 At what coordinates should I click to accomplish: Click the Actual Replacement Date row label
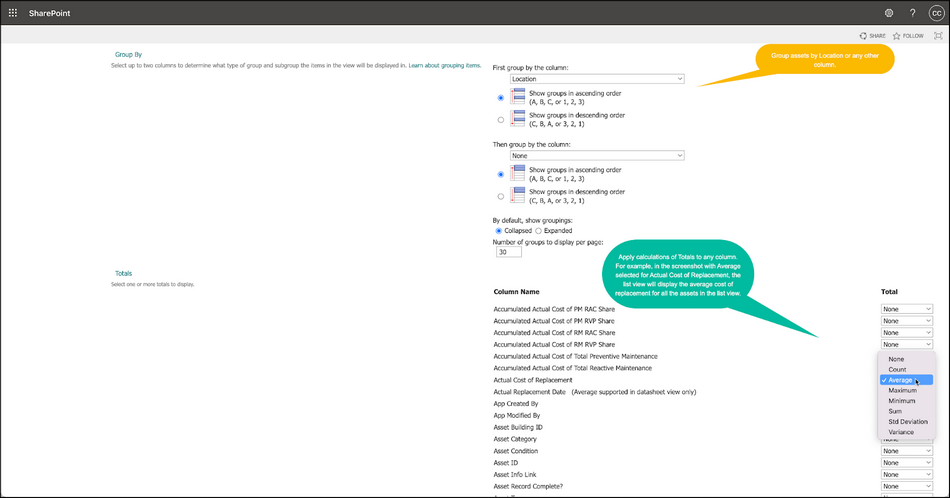point(530,392)
